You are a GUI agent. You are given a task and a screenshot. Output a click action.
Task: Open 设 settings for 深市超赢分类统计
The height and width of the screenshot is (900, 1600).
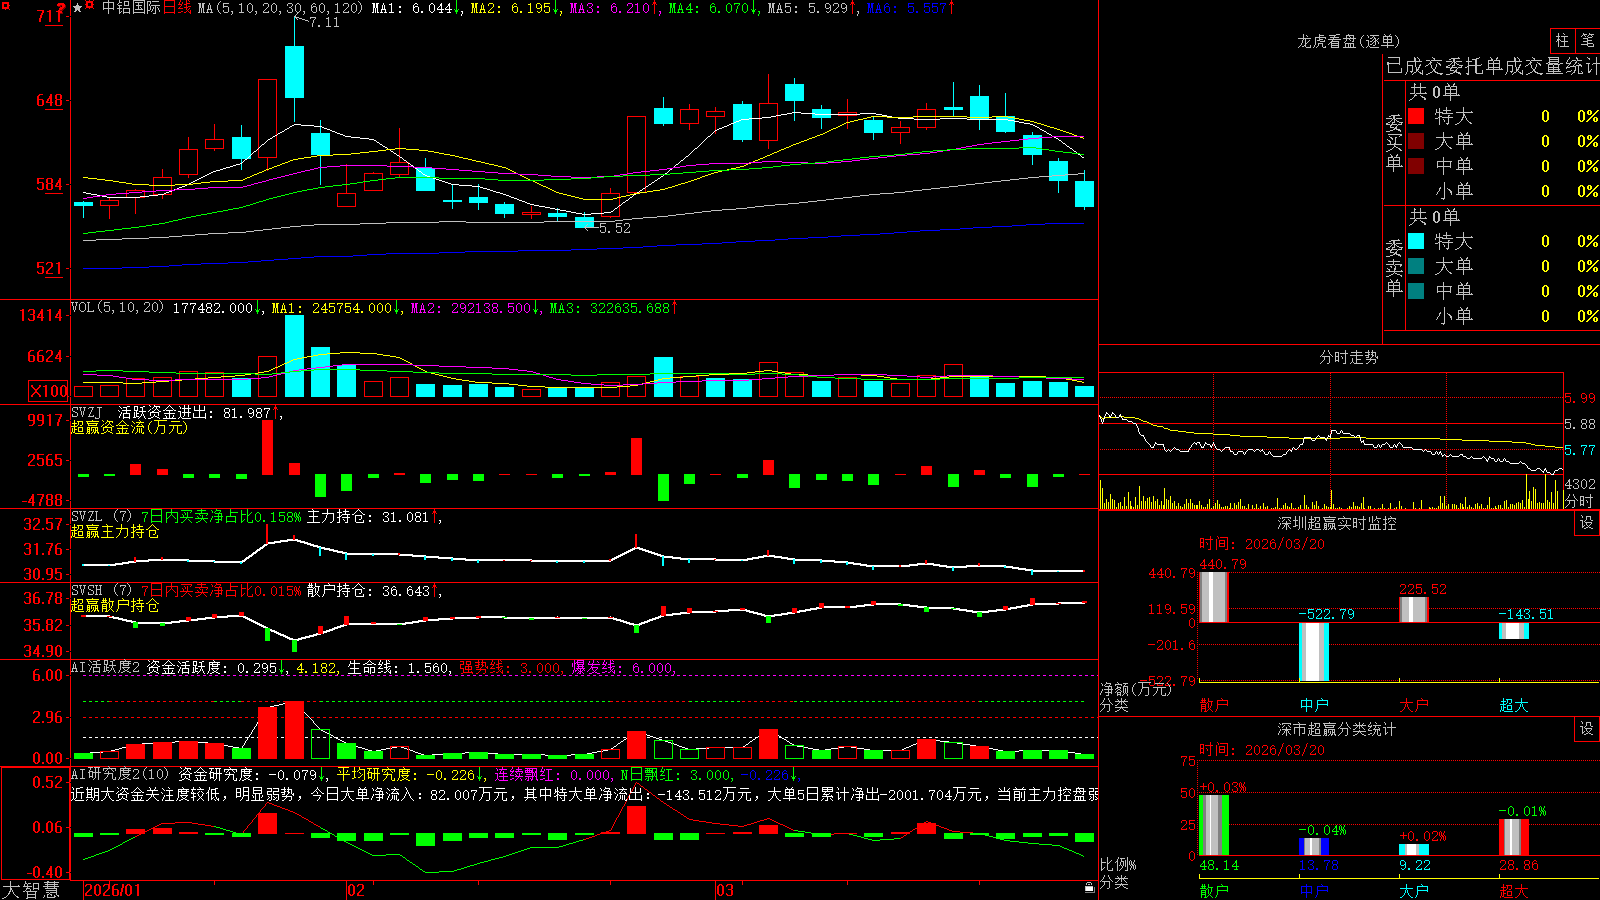(x=1586, y=729)
